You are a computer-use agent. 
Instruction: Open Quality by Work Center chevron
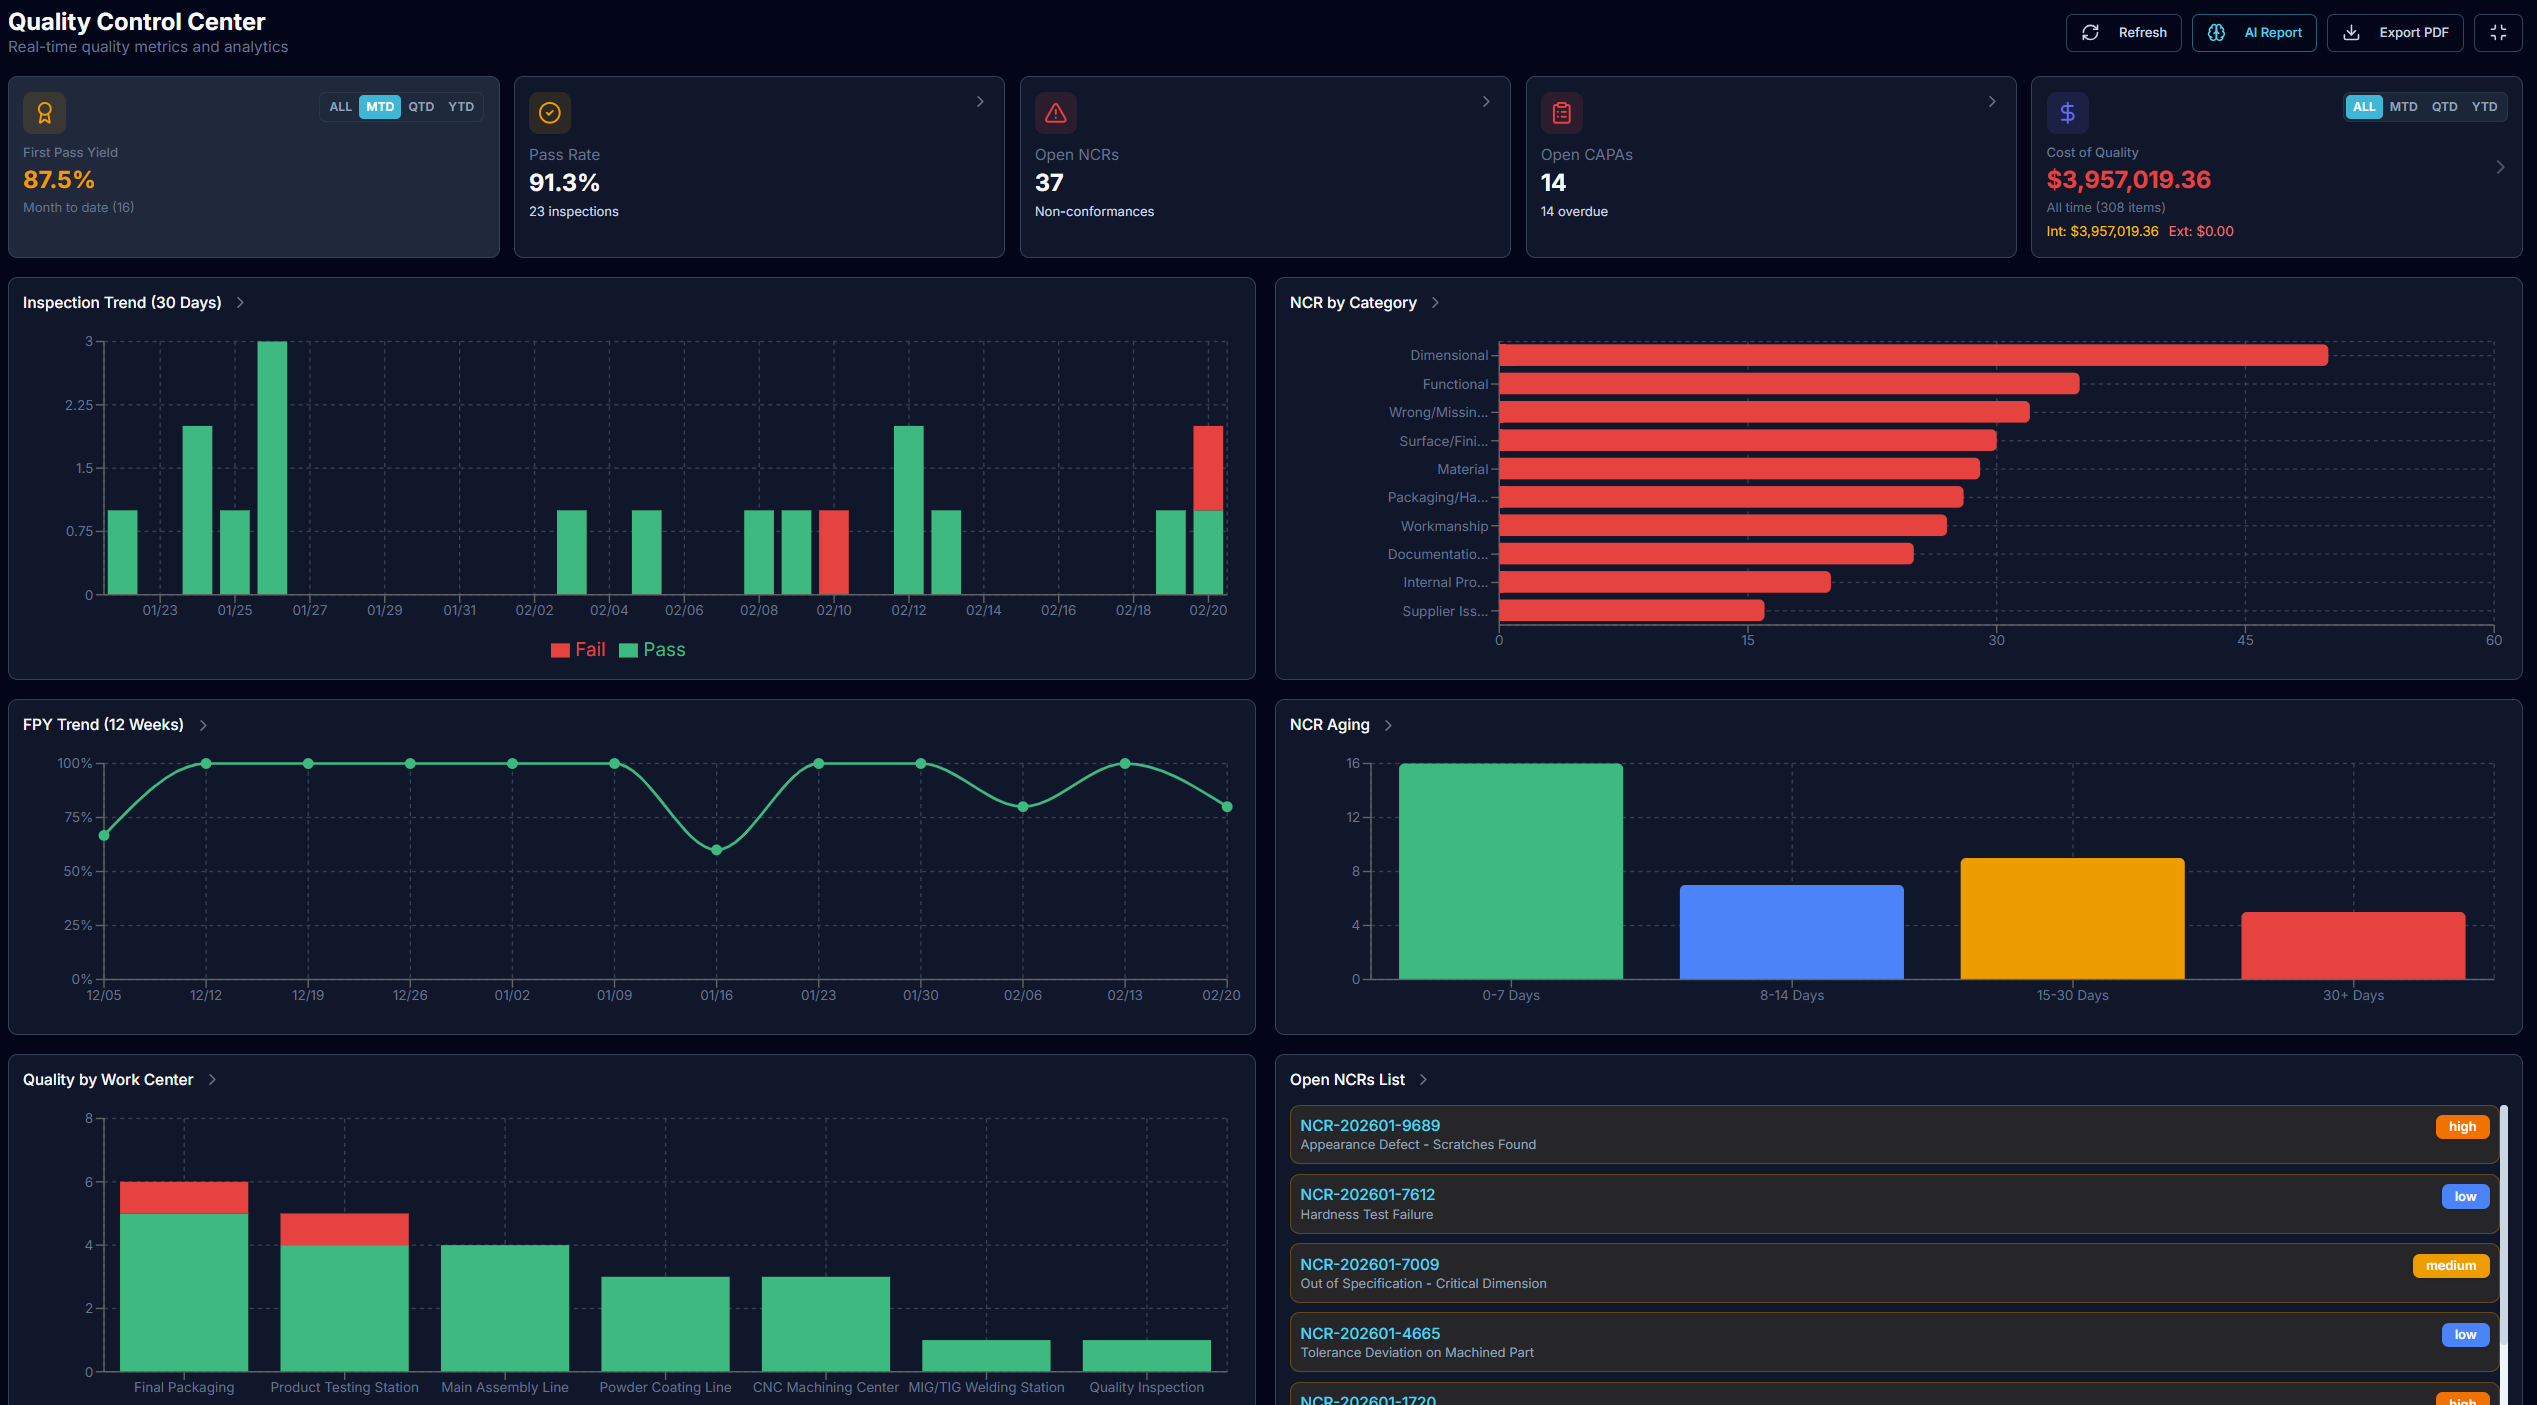tap(212, 1080)
